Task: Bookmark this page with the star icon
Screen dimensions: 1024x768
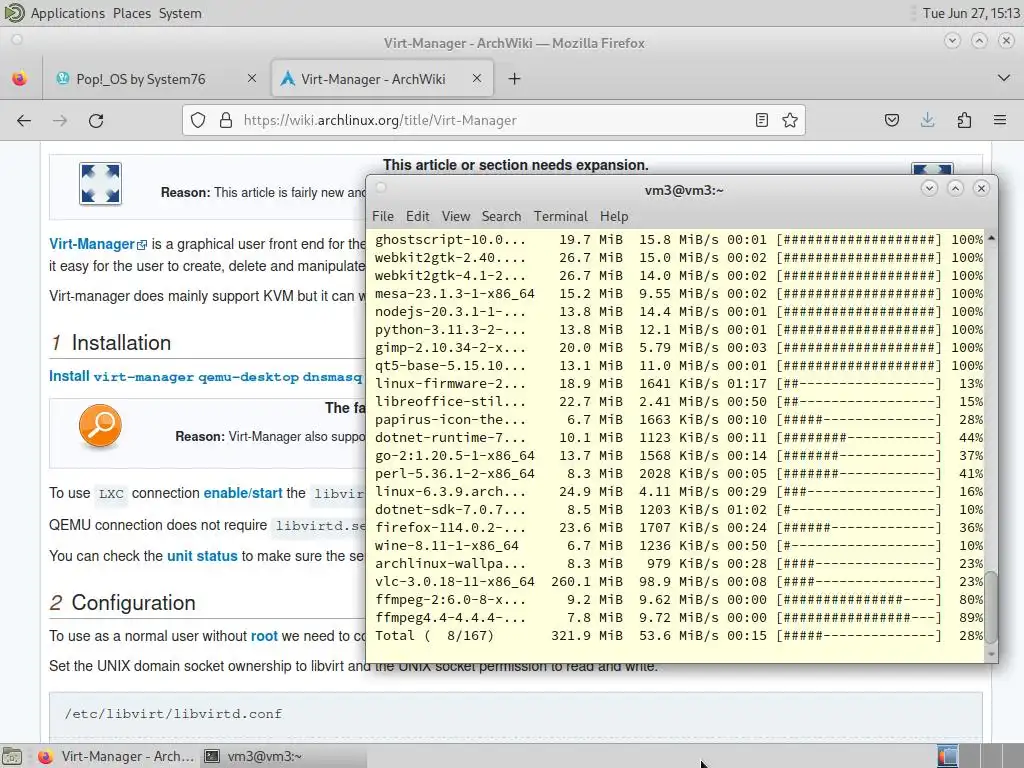Action: tap(790, 120)
